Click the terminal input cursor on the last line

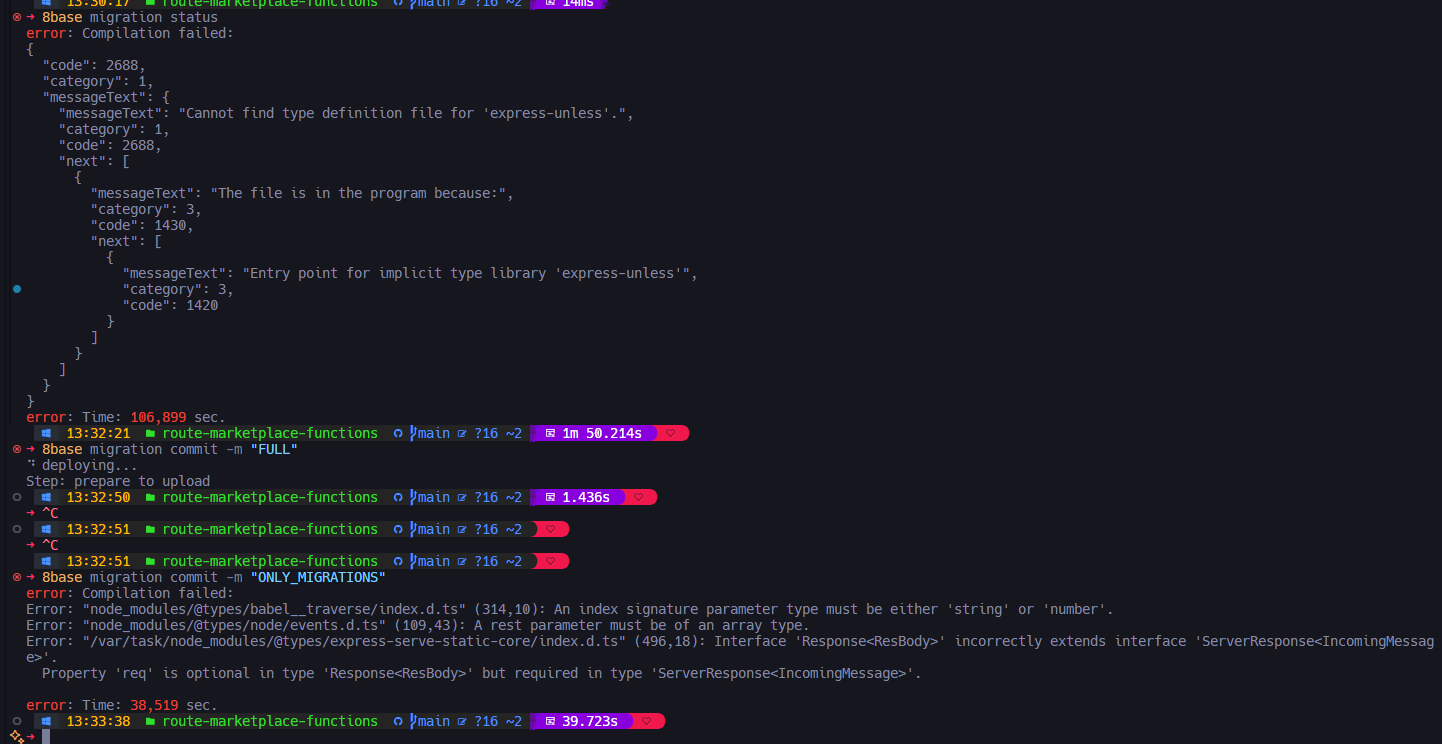pos(46,737)
